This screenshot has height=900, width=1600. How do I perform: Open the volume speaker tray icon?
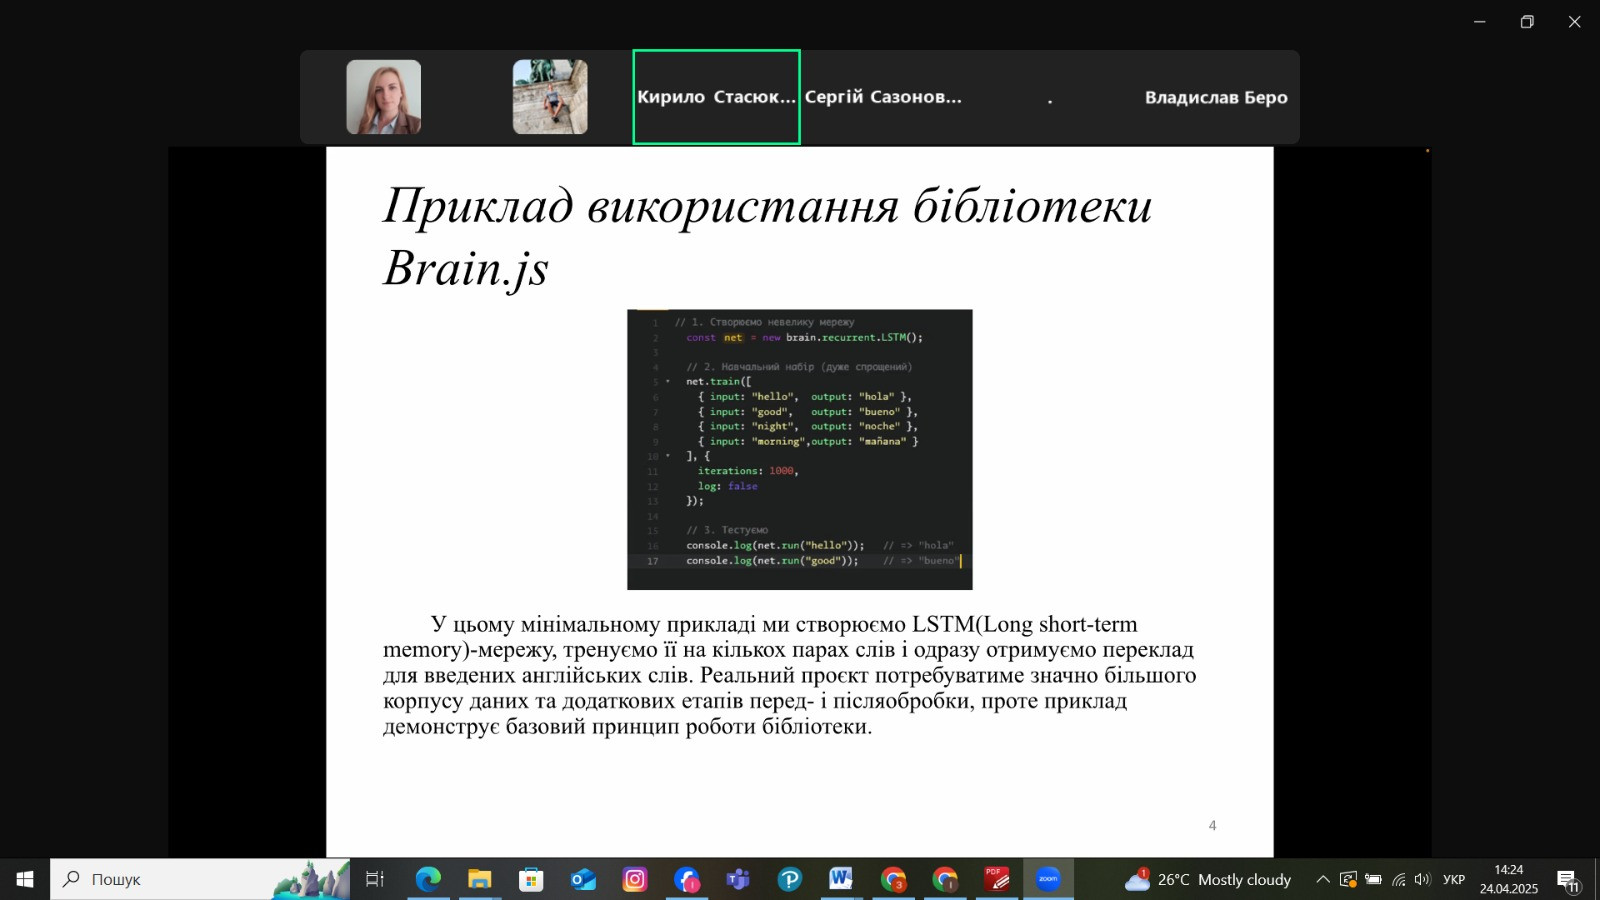(1423, 880)
